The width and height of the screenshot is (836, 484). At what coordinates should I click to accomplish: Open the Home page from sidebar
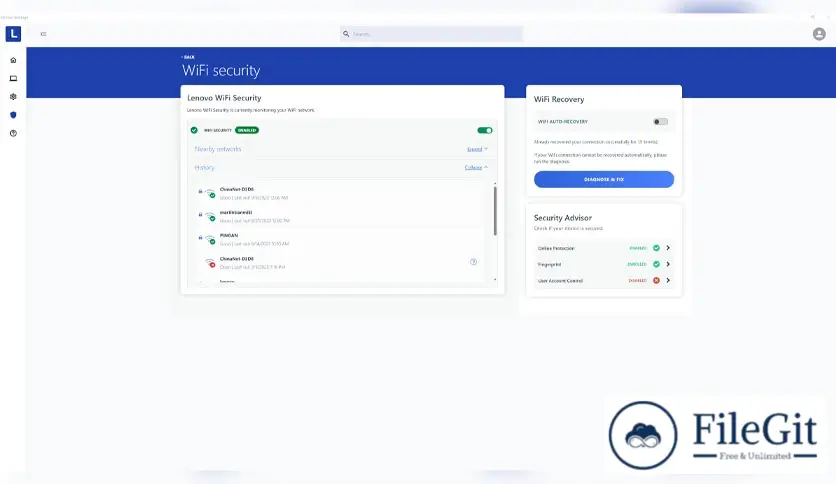coord(13,60)
